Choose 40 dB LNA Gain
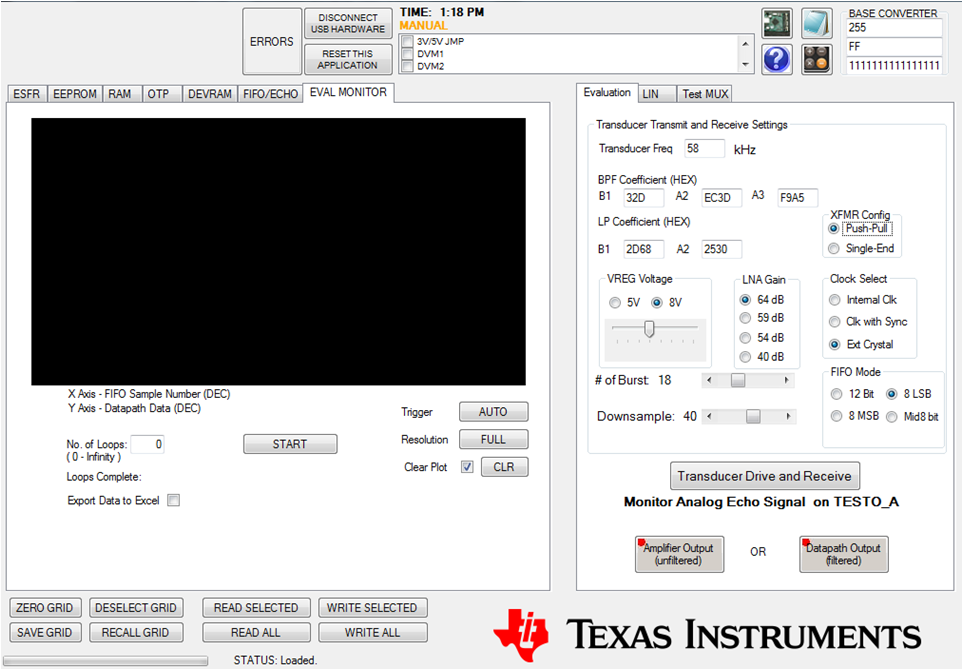This screenshot has width=963, height=670. [744, 357]
